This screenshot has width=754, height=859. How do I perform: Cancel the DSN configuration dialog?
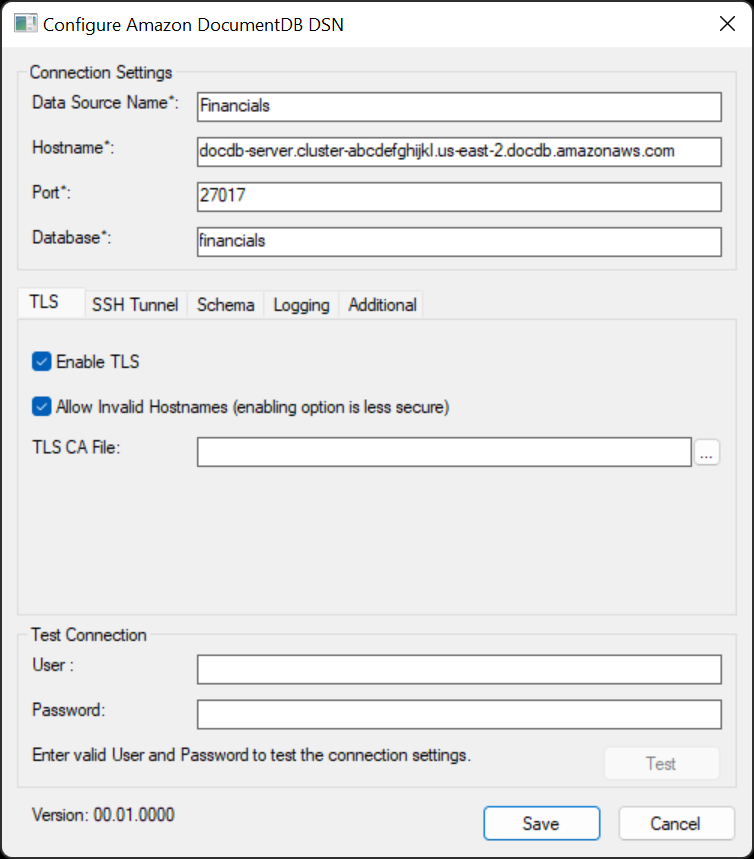tap(676, 823)
